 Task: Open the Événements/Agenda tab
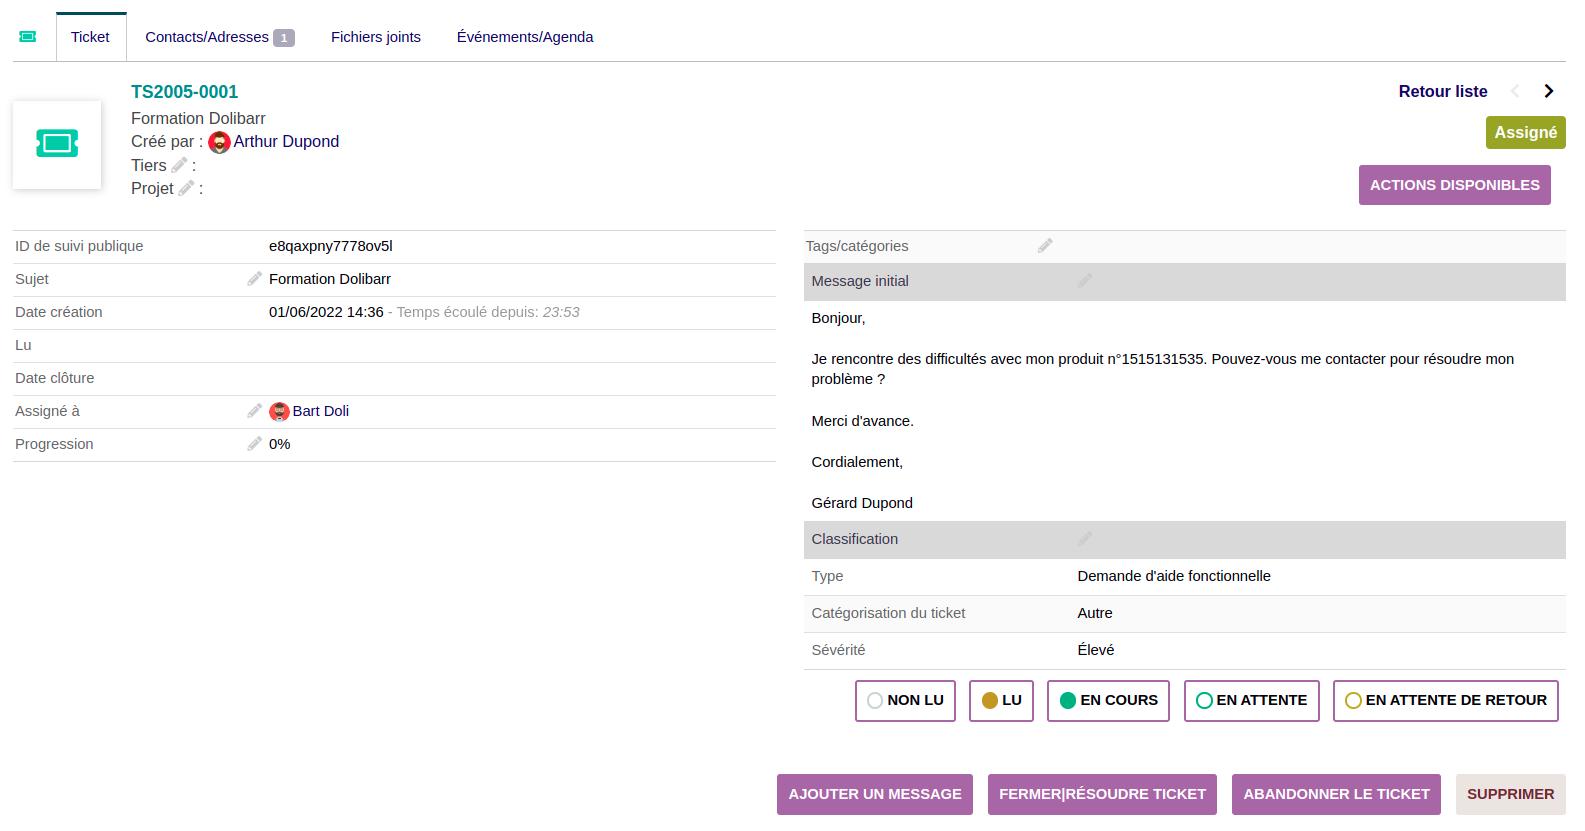(x=525, y=37)
